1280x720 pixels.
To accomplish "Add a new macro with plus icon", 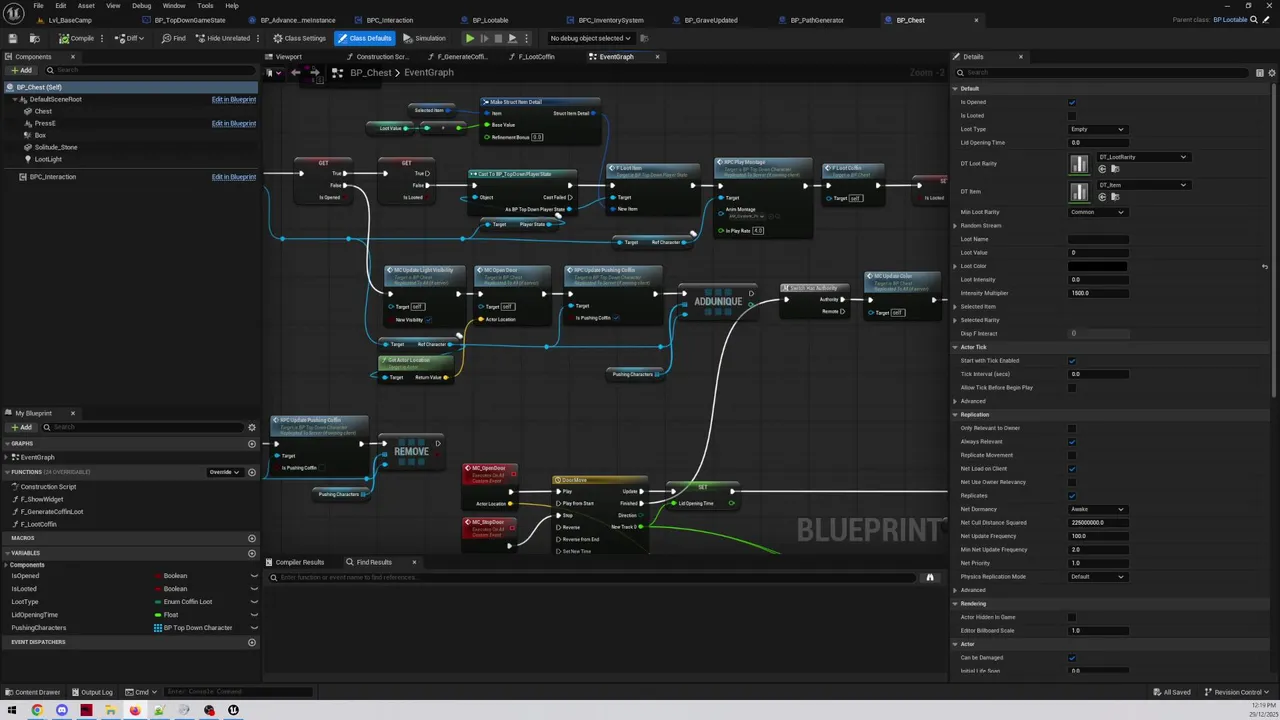I will click(x=251, y=538).
